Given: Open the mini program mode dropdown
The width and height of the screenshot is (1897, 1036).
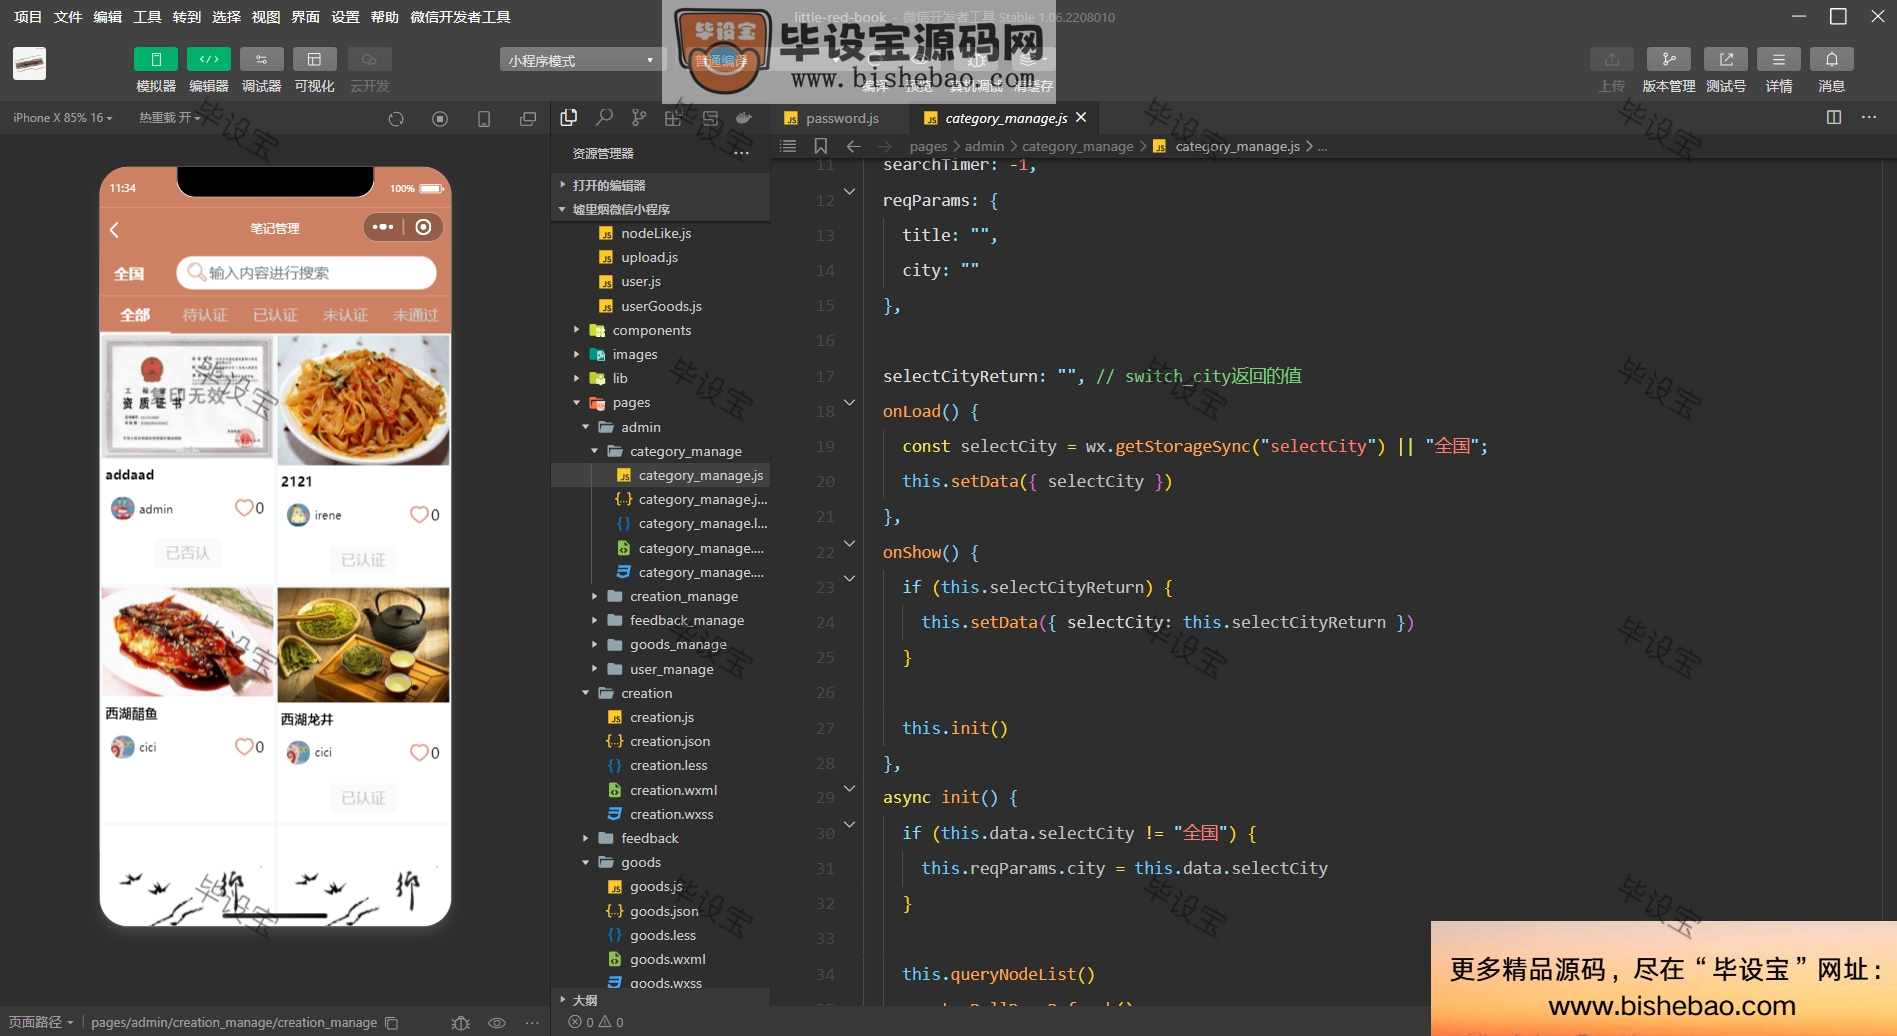Looking at the screenshot, I should coord(582,60).
